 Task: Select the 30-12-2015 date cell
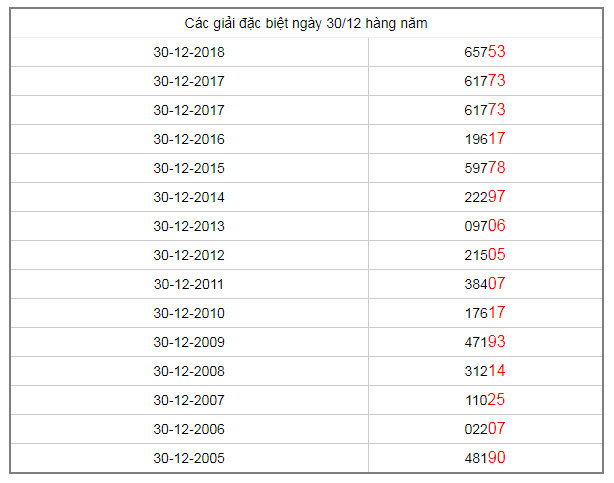(x=189, y=168)
